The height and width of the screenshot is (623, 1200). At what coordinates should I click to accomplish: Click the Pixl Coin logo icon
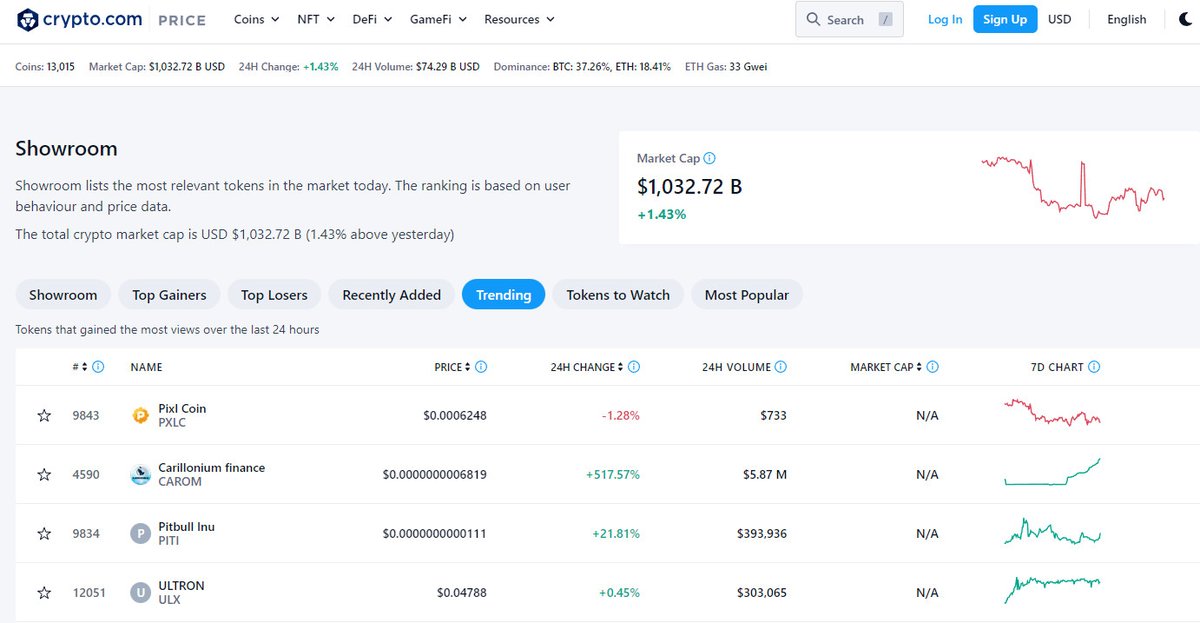point(141,415)
